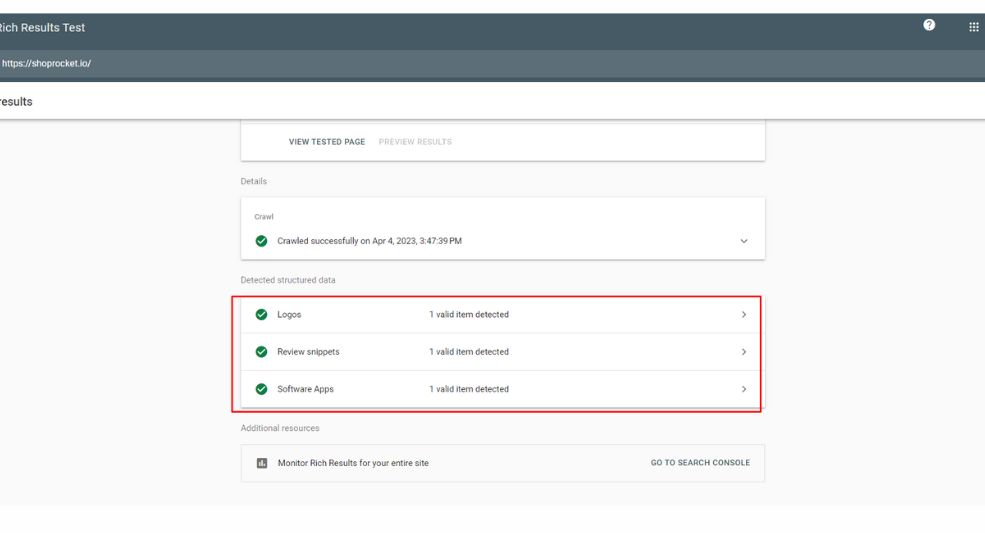Click '1 valid item detected' in Logos row
This screenshot has height=533, width=985.
pyautogui.click(x=469, y=314)
